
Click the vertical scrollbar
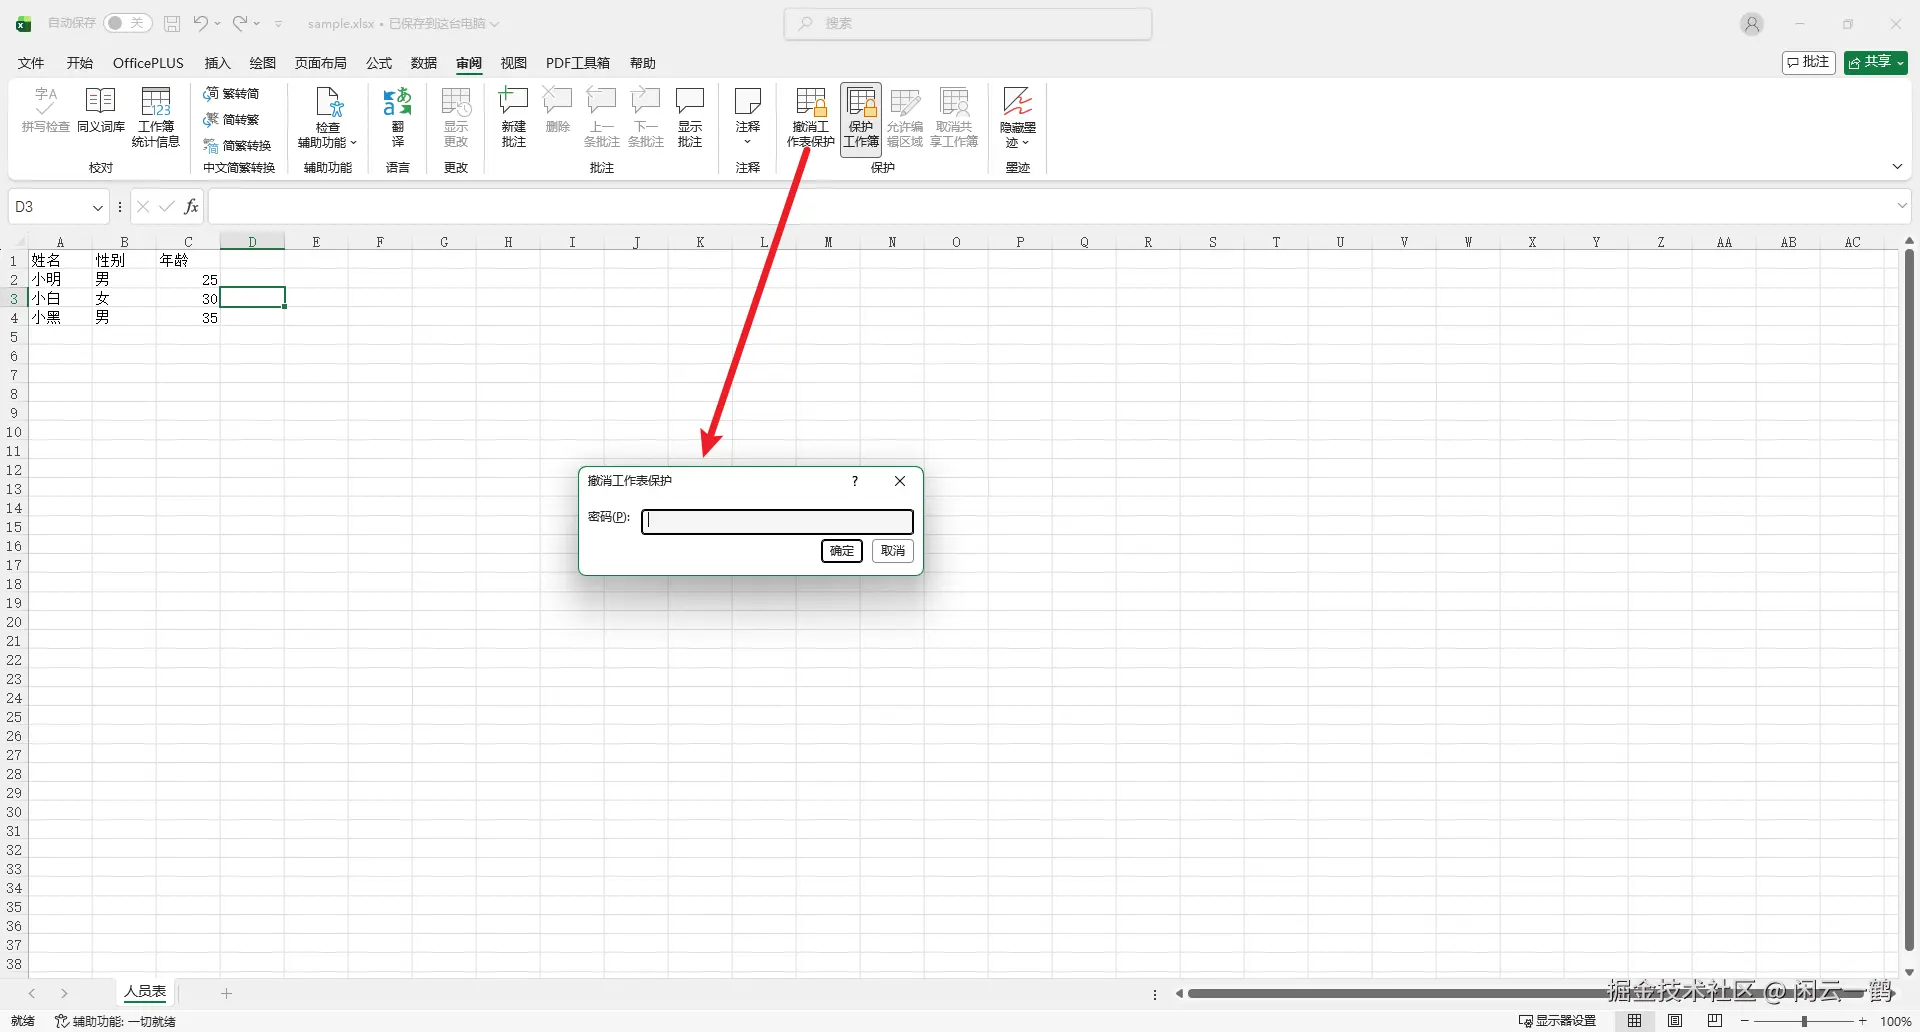1908,600
